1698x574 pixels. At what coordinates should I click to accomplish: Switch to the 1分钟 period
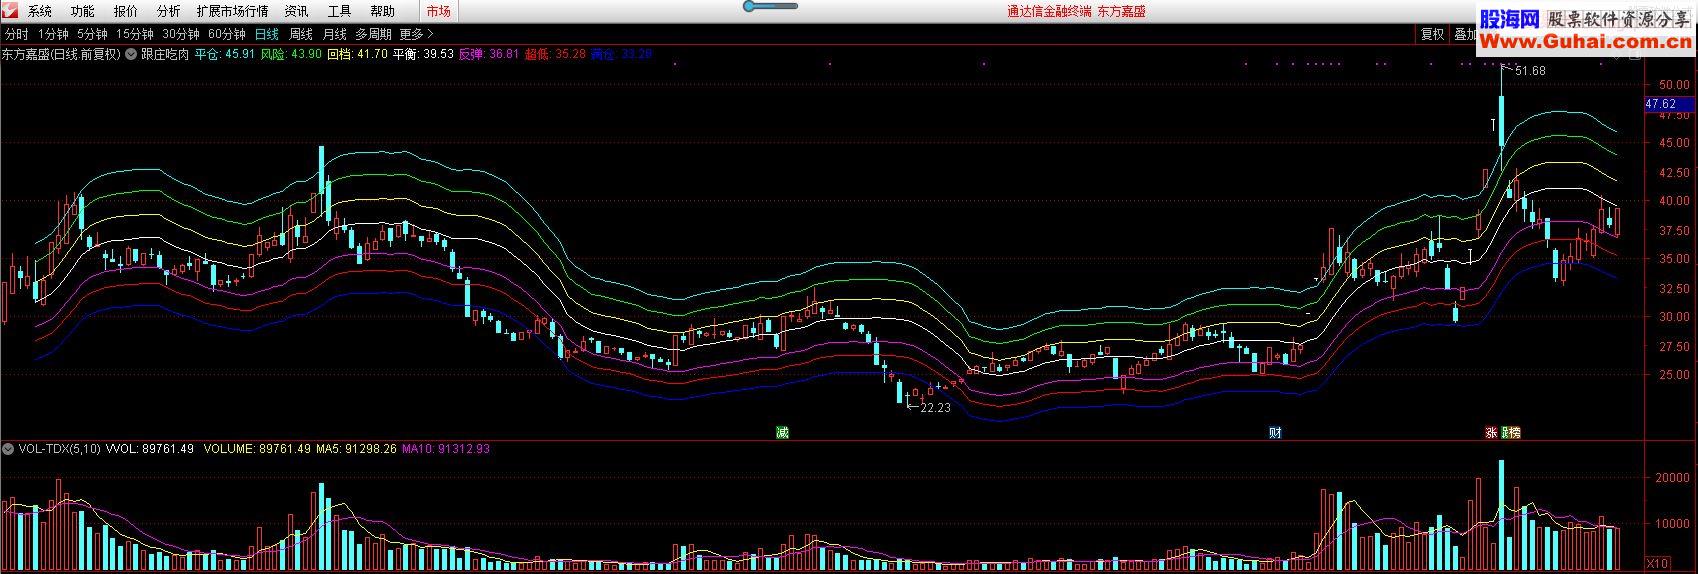53,34
